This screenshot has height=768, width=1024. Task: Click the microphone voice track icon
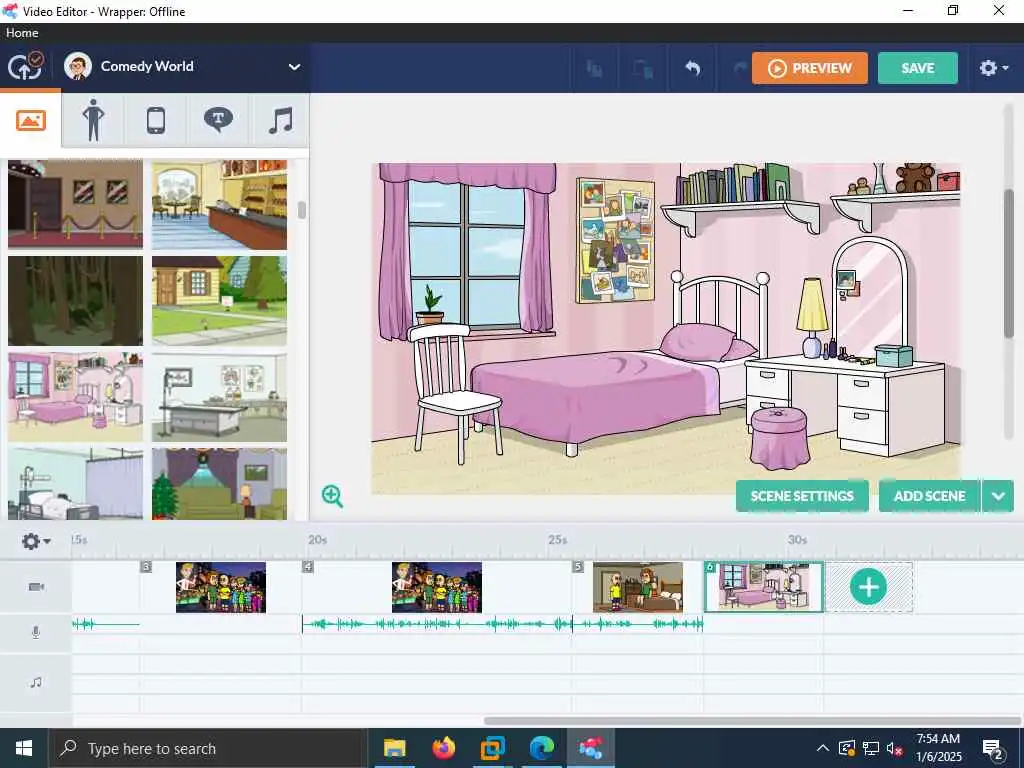[x=36, y=632]
